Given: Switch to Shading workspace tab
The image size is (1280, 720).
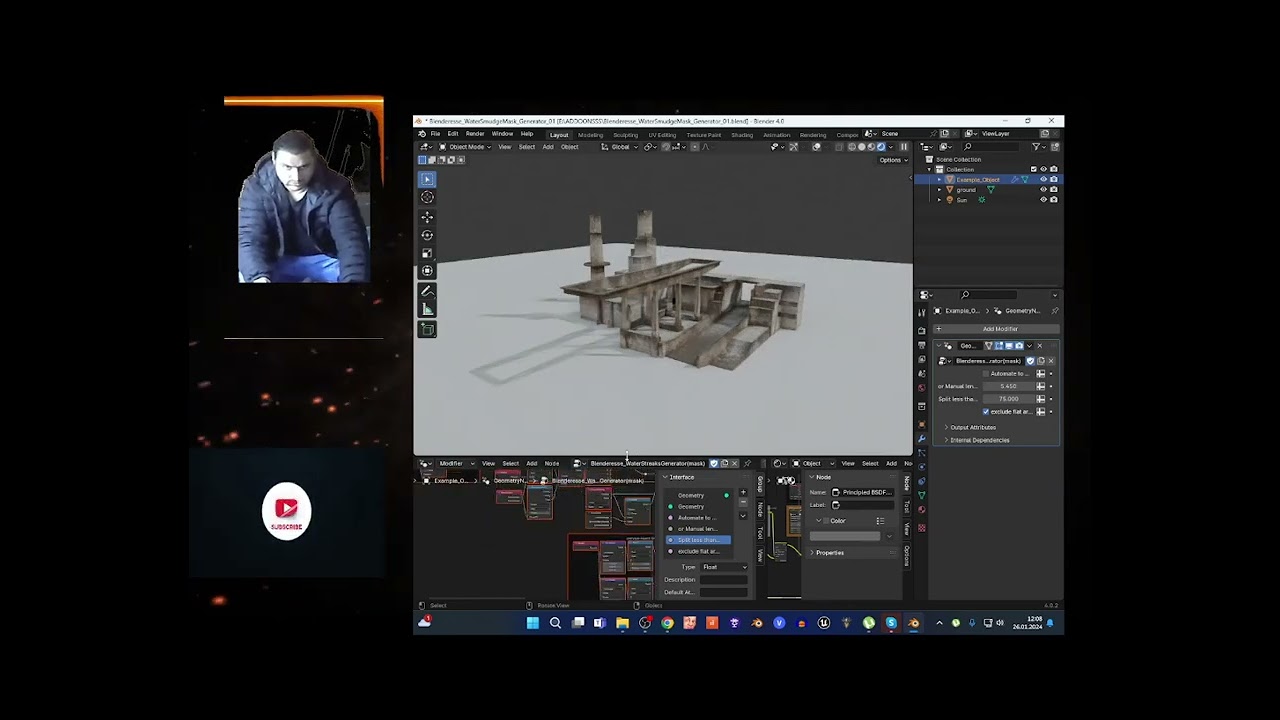Looking at the screenshot, I should (x=742, y=135).
